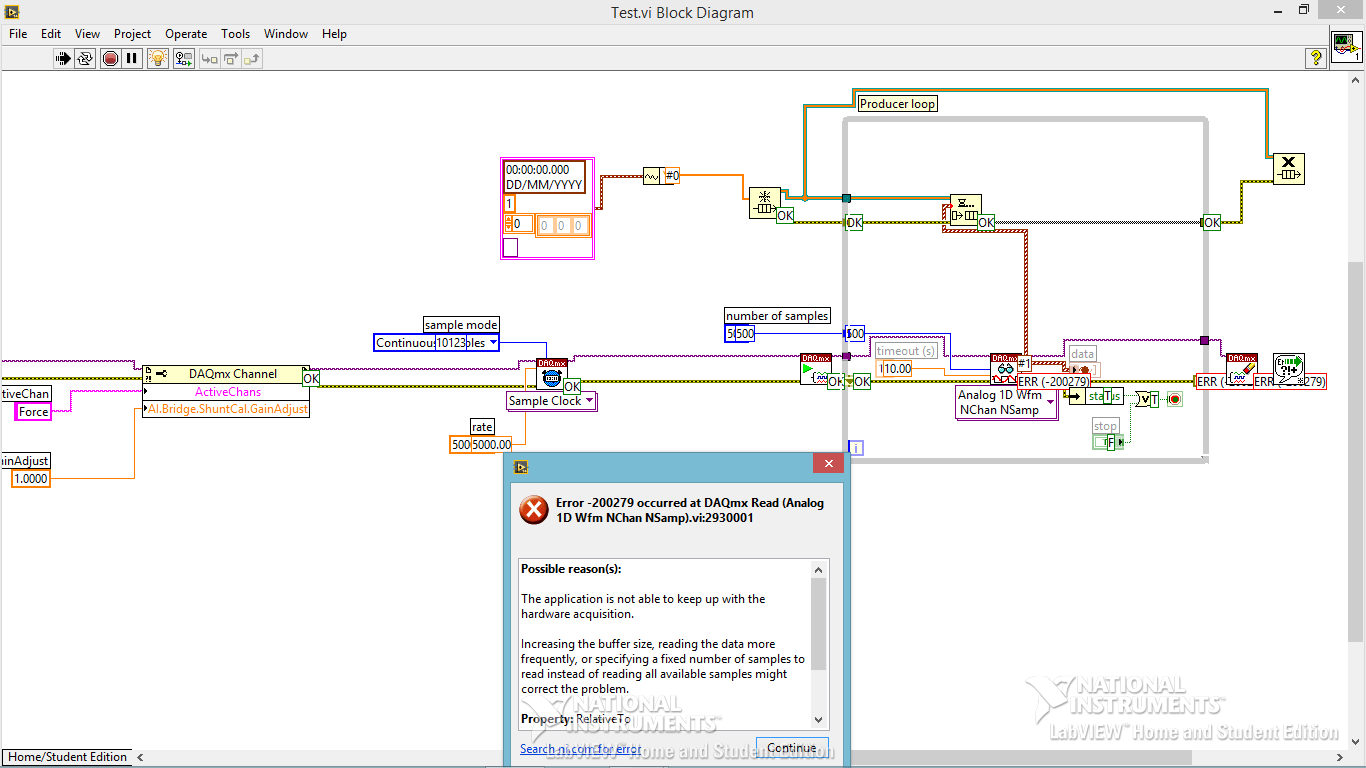1366x768 pixels.
Task: Click the block diagram vertical scrollbar thumb
Action: click(x=1356, y=450)
